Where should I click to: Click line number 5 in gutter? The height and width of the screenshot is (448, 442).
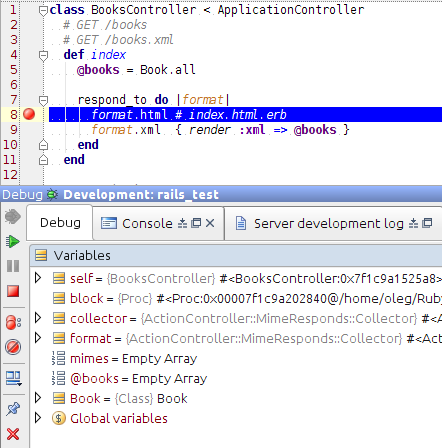coord(13,70)
